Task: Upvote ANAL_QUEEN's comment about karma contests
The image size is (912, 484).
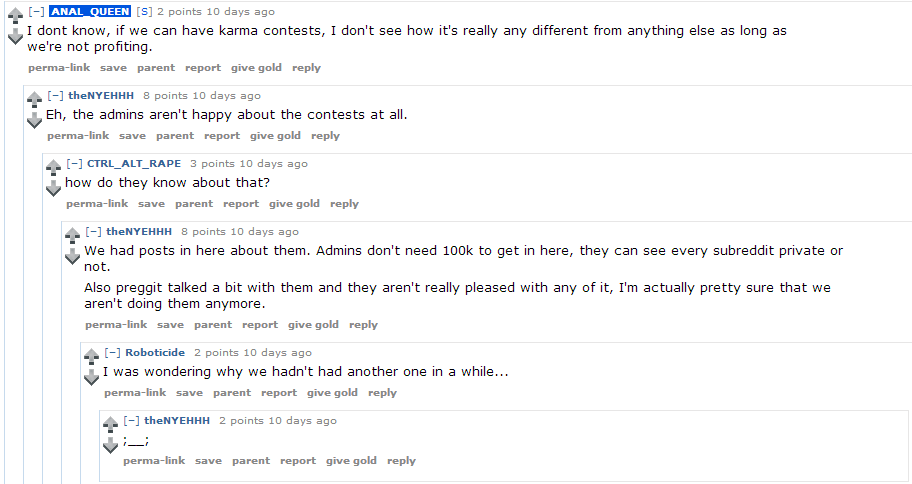Action: point(15,17)
